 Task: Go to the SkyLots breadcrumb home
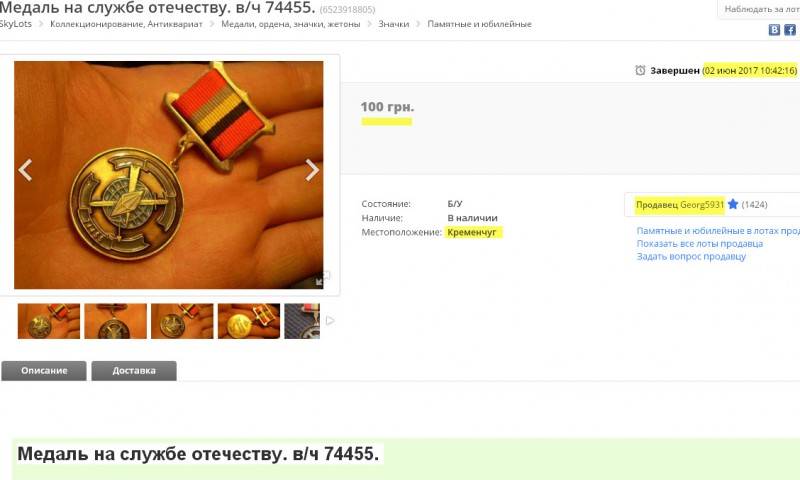[x=15, y=24]
